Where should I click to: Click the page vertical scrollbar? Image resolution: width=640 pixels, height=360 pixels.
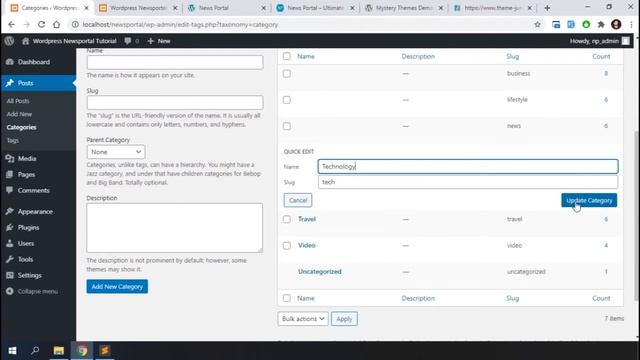pyautogui.click(x=636, y=216)
